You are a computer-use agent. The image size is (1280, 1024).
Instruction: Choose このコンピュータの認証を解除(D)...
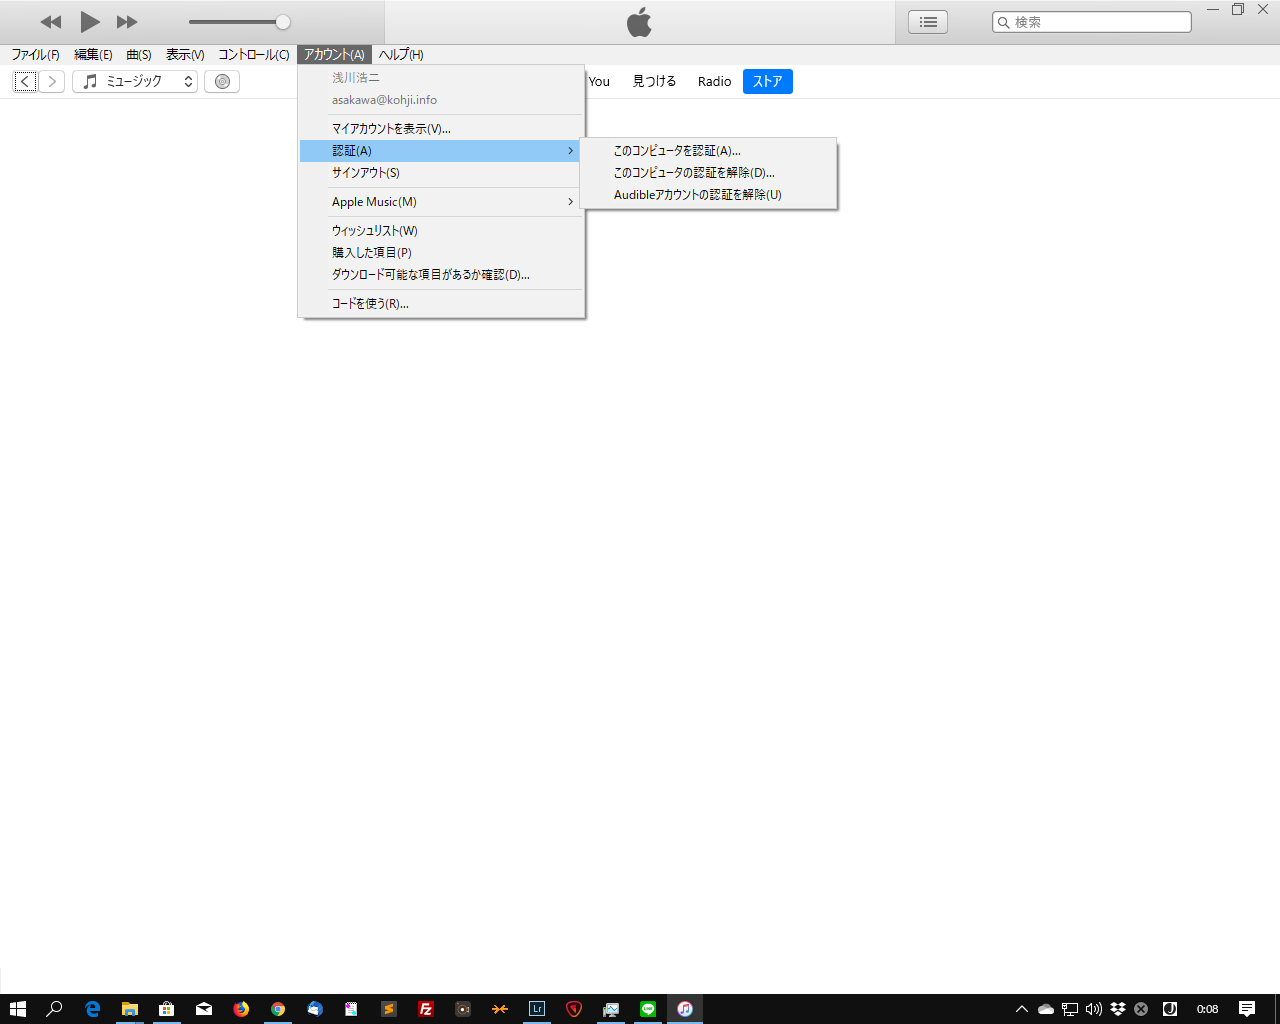[x=708, y=173]
